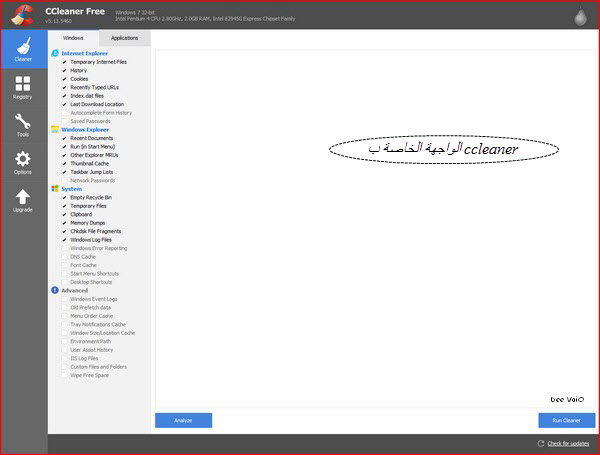Click the Internet Explorer category icon
Image resolution: width=600 pixels, height=455 pixels.
click(x=55, y=53)
